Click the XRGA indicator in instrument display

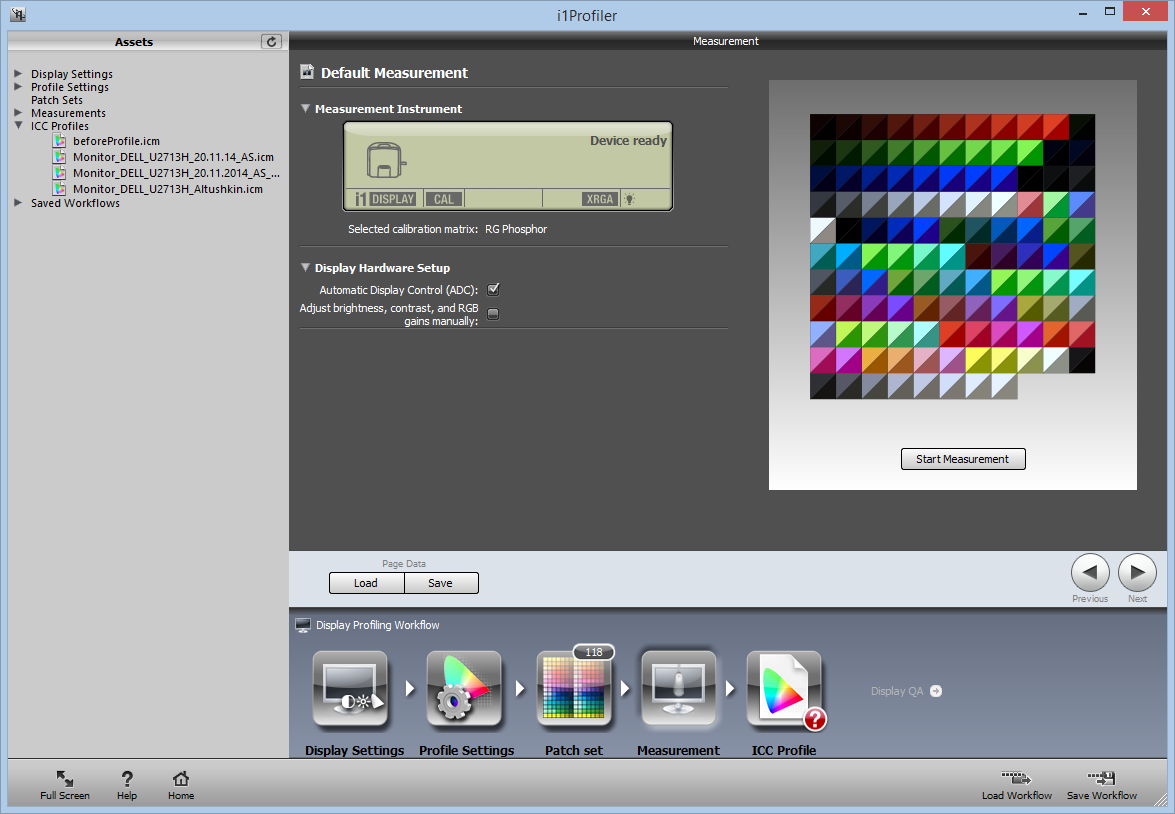(599, 199)
